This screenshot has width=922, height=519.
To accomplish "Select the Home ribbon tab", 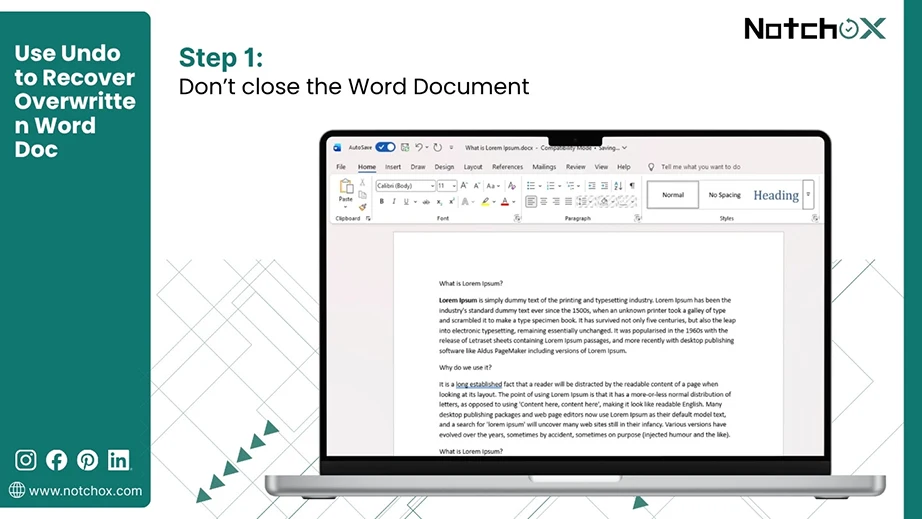I will [x=367, y=167].
